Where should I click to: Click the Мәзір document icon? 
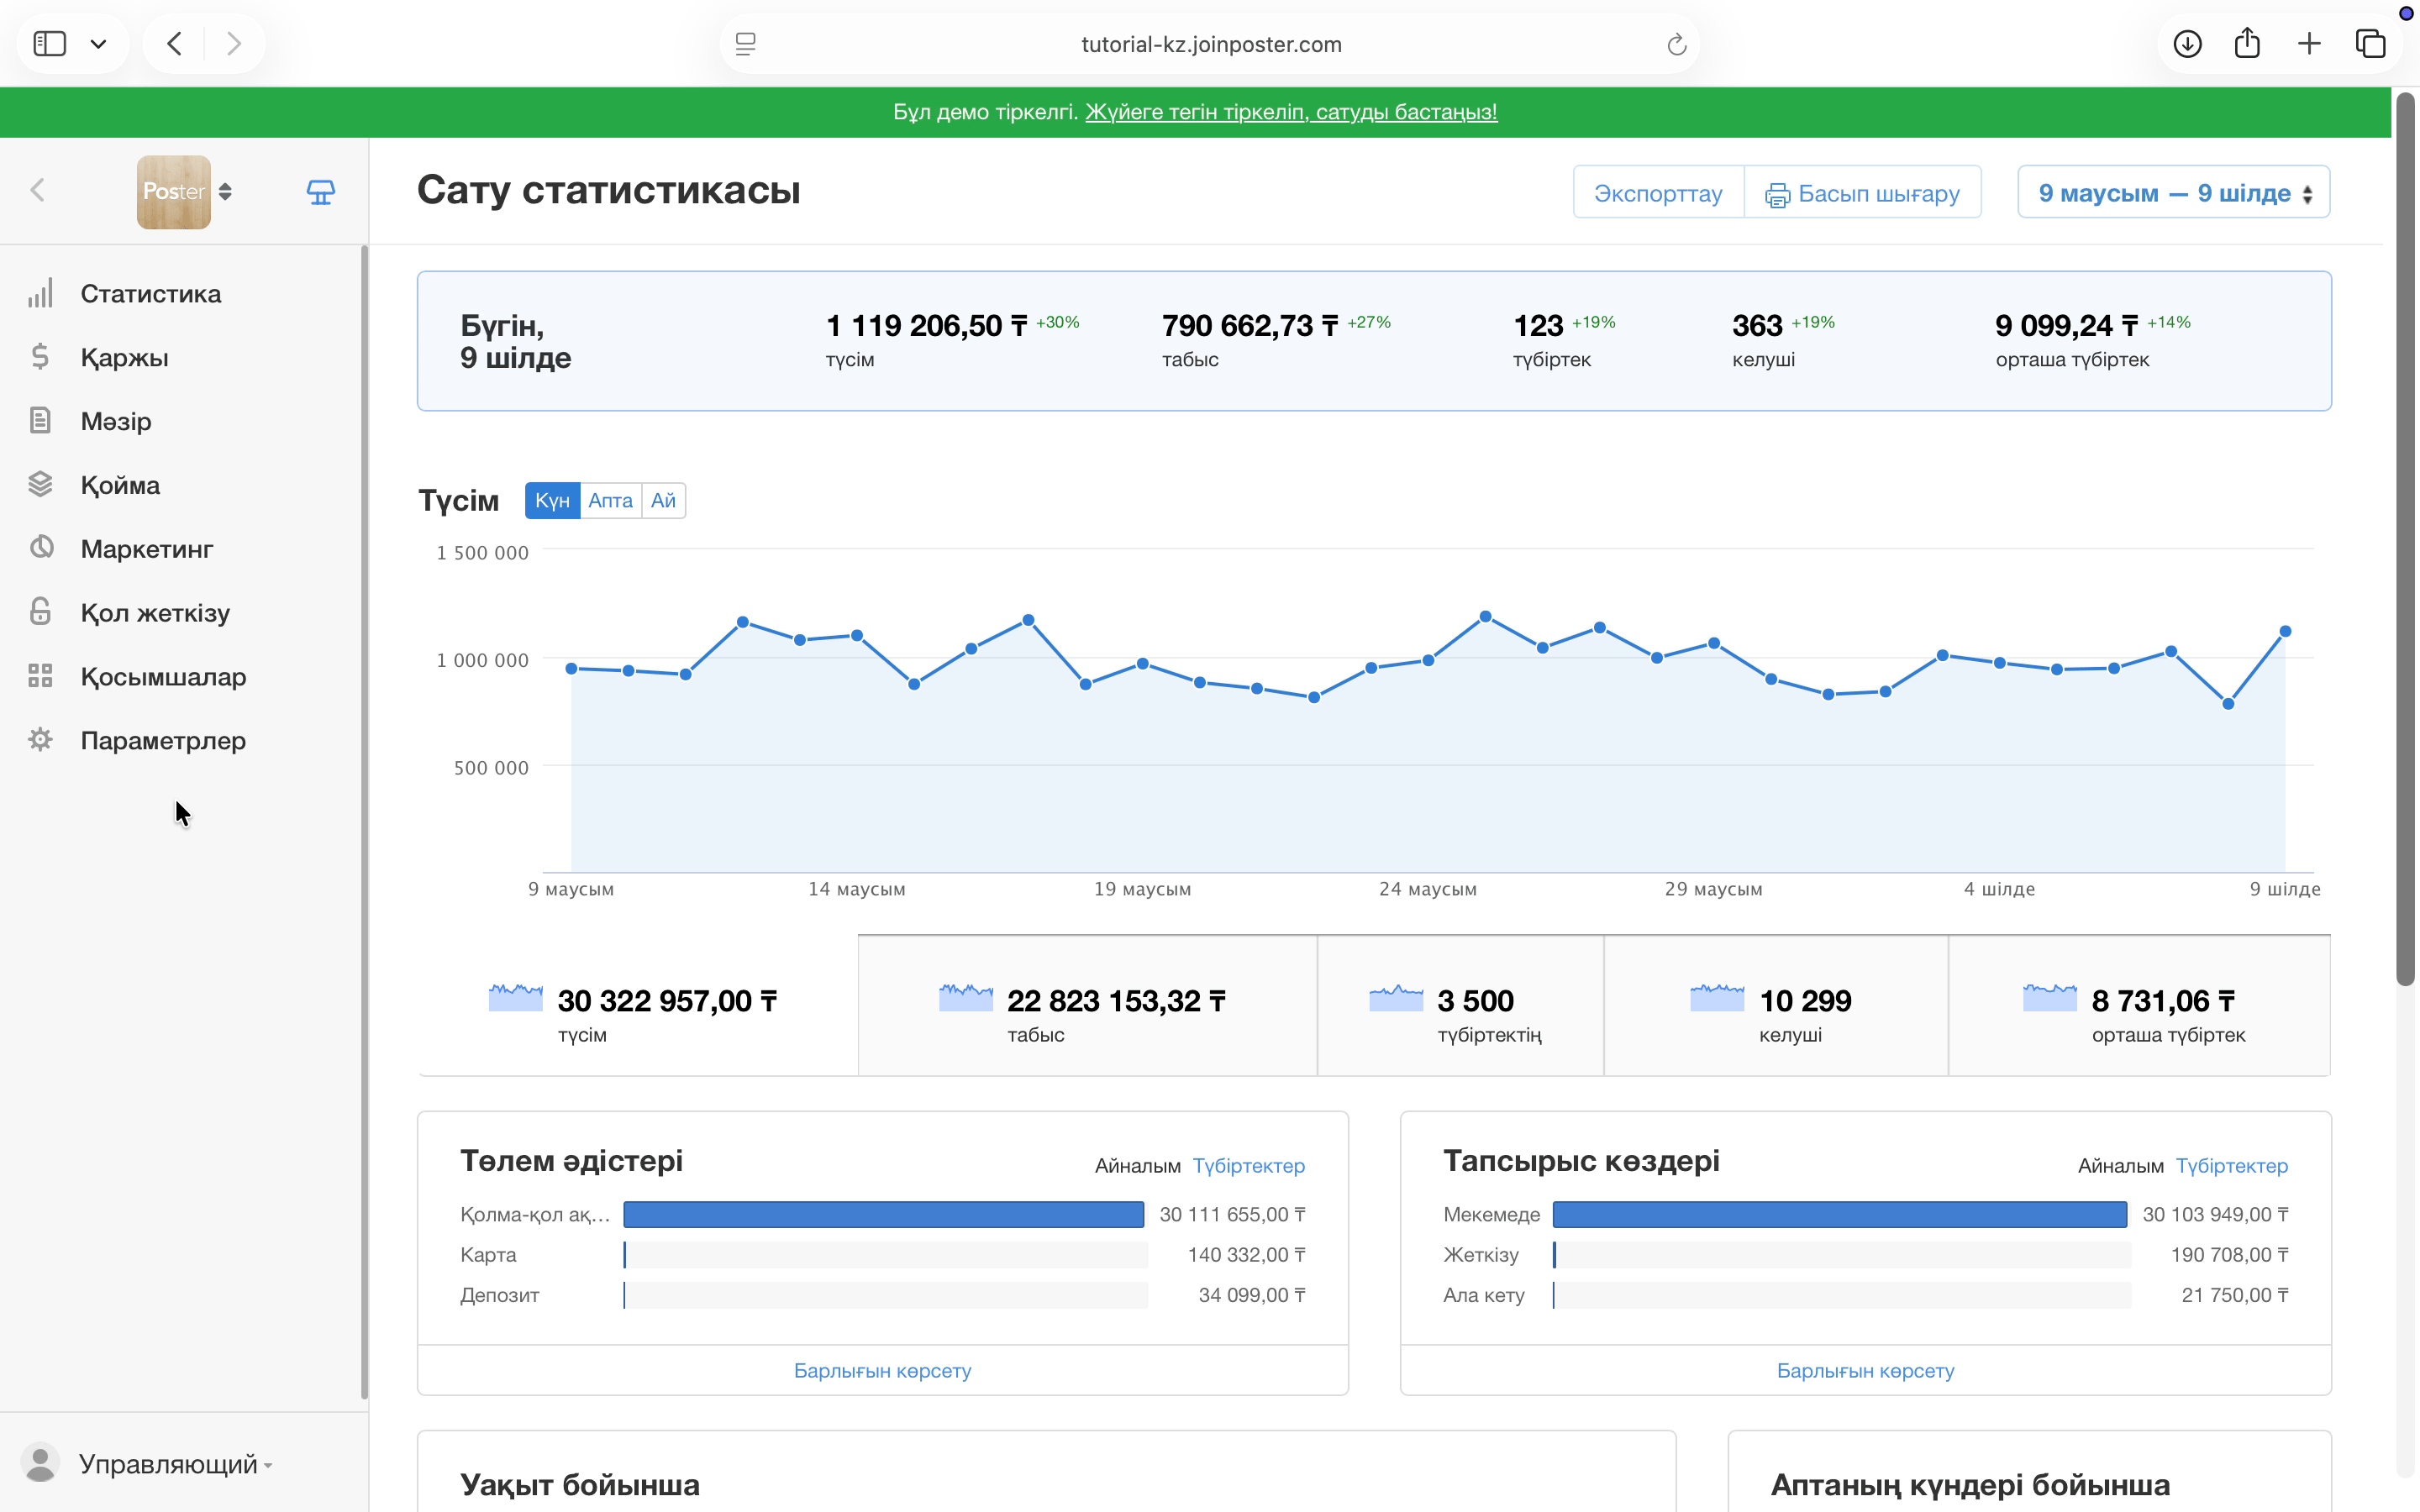pos(40,421)
